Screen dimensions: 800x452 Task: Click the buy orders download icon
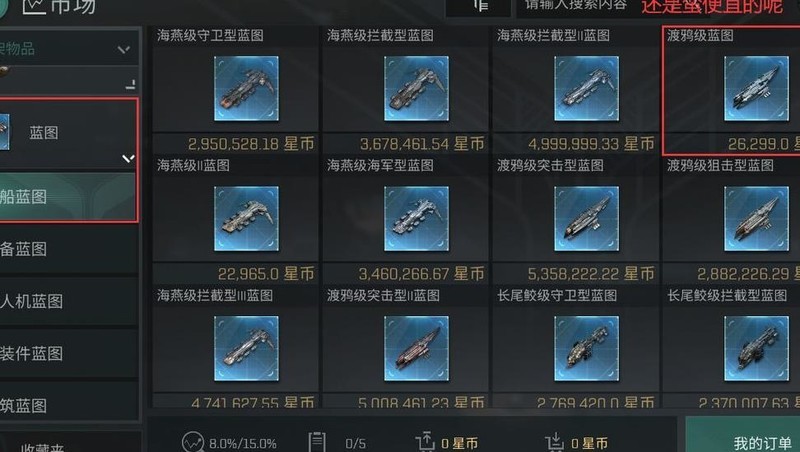(x=554, y=442)
